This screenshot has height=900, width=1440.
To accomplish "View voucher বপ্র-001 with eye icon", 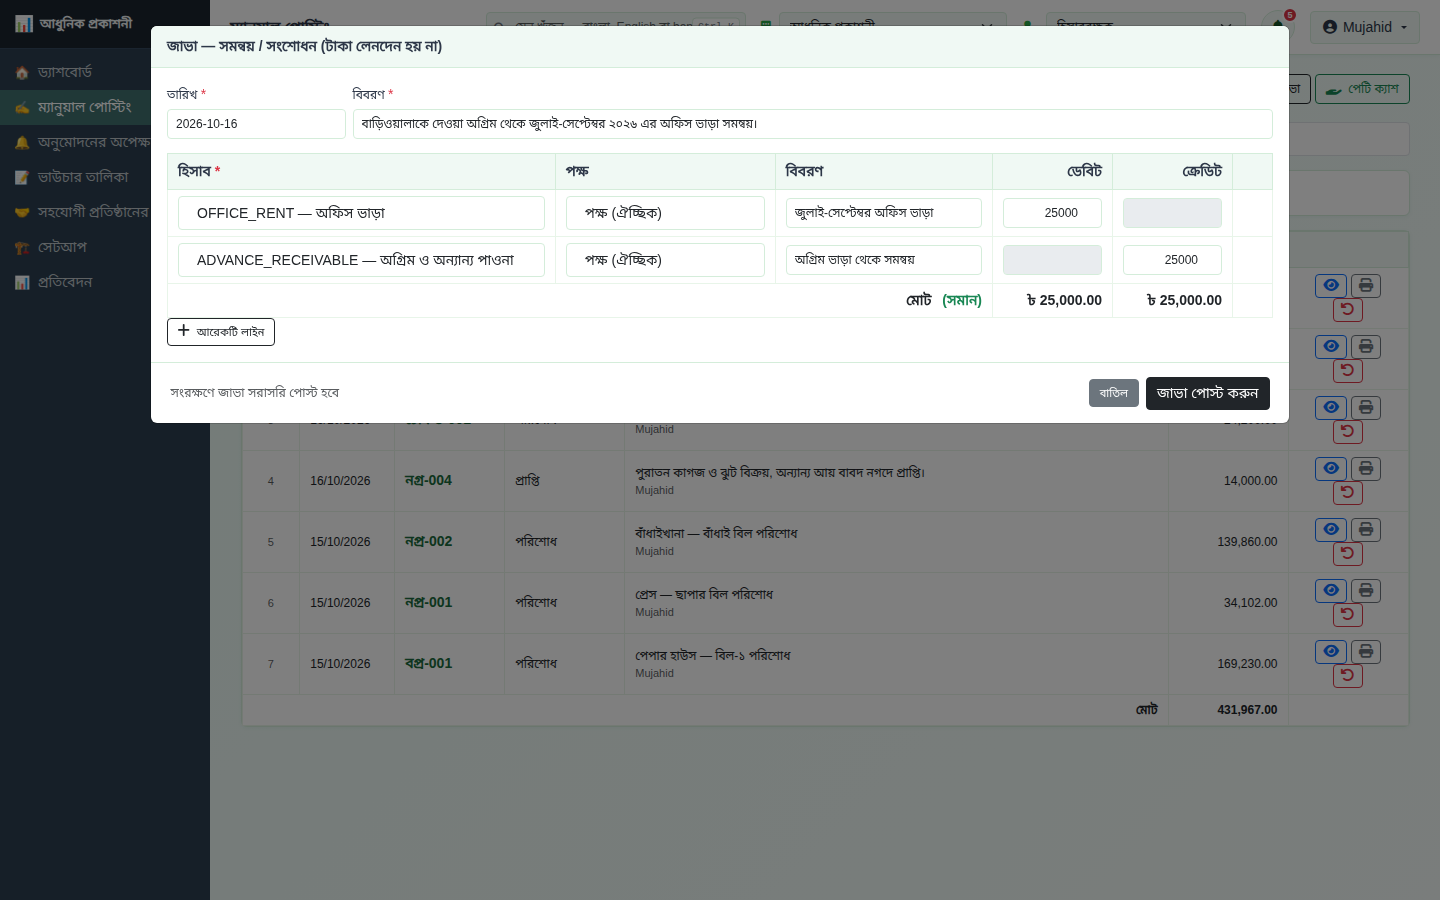I will 1331,651.
